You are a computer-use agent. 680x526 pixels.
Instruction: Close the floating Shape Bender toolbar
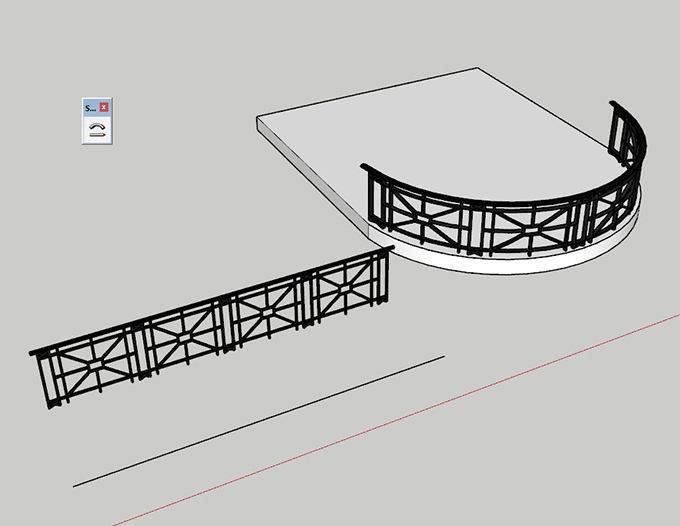(x=105, y=106)
